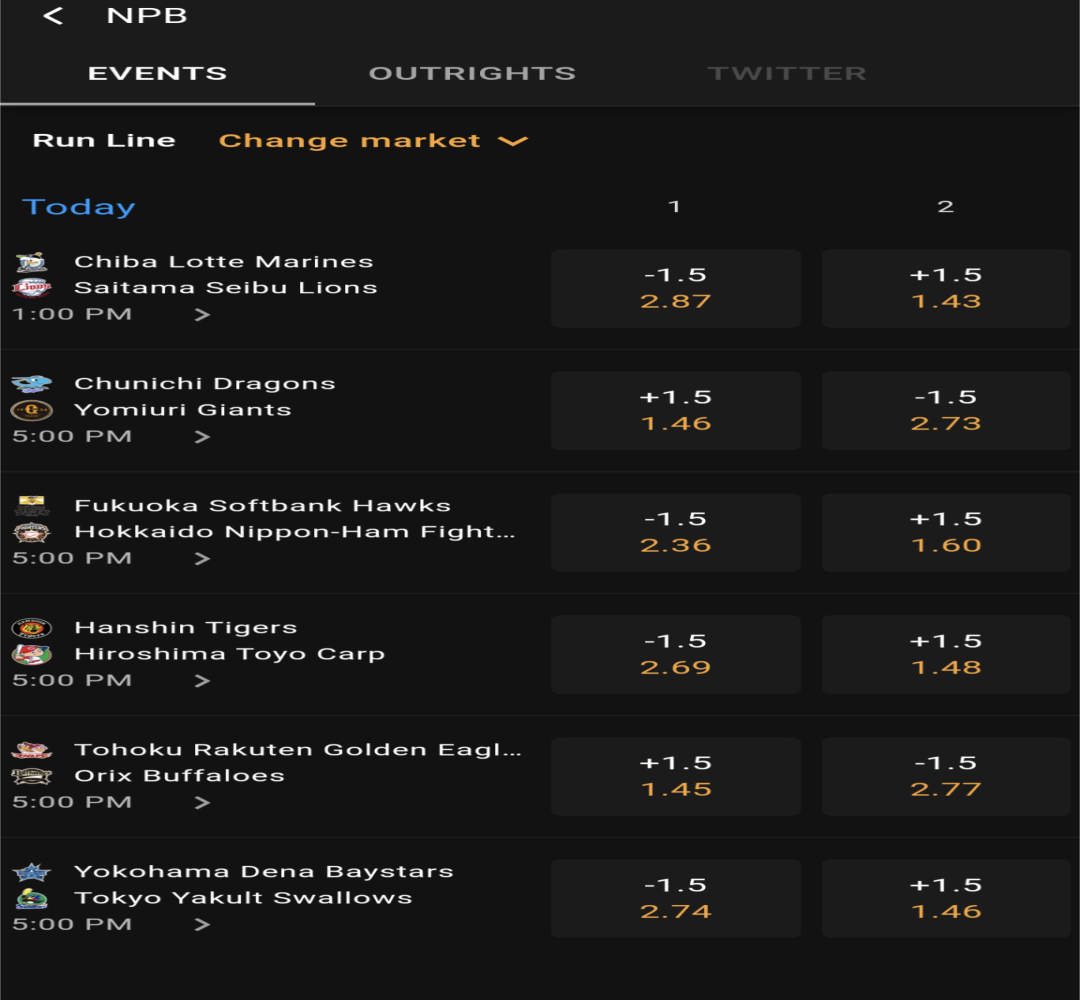Open the Orix Buffaloes event name
Screen dimensions: 1080x1000
(x=180, y=775)
